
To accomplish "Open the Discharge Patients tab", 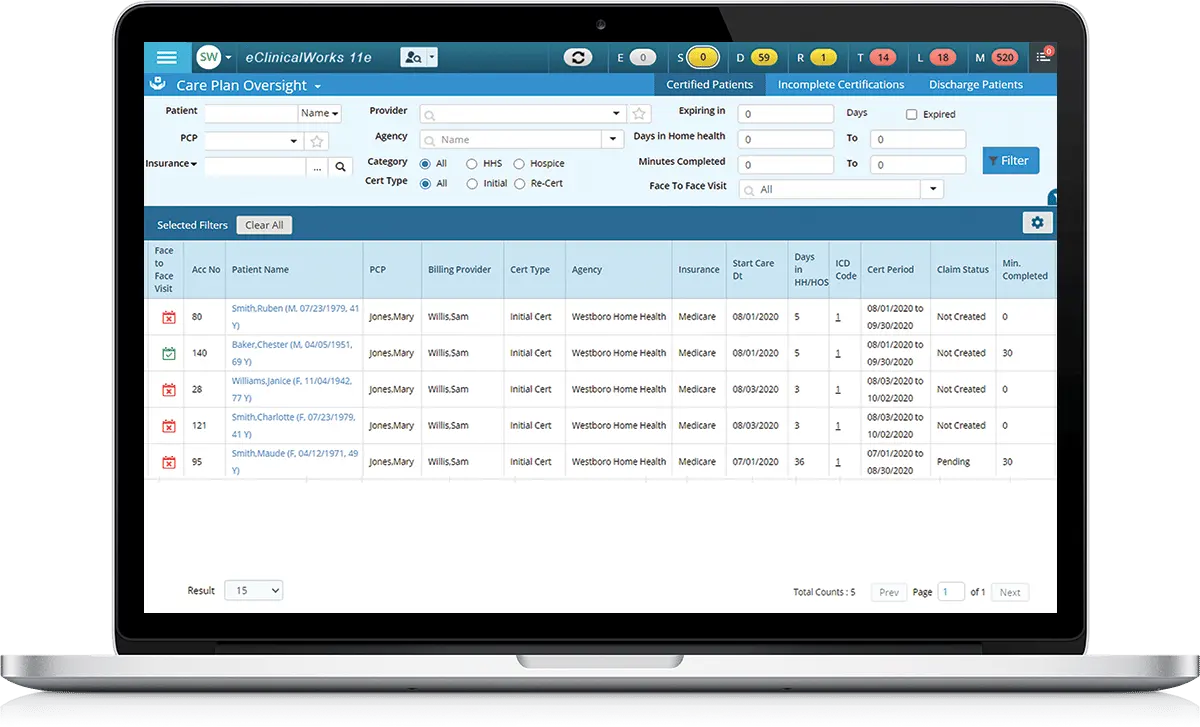I will 975,84.
